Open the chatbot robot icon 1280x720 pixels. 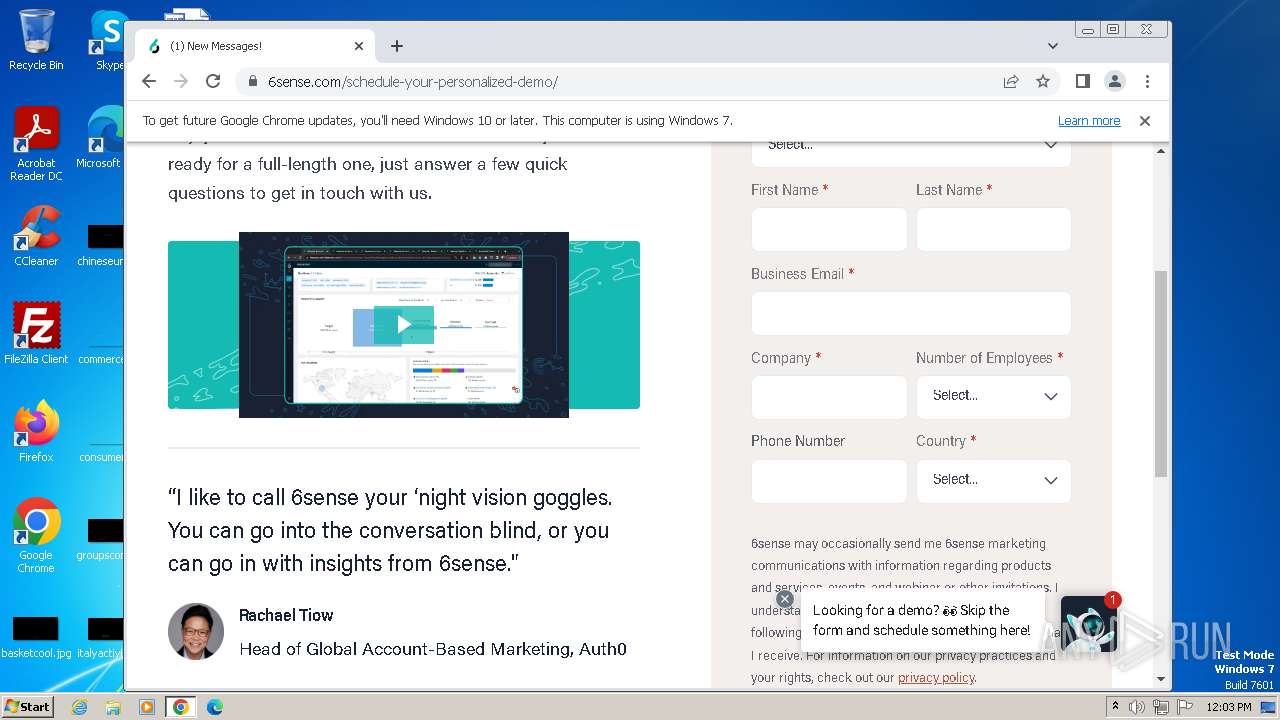[x=1089, y=624]
